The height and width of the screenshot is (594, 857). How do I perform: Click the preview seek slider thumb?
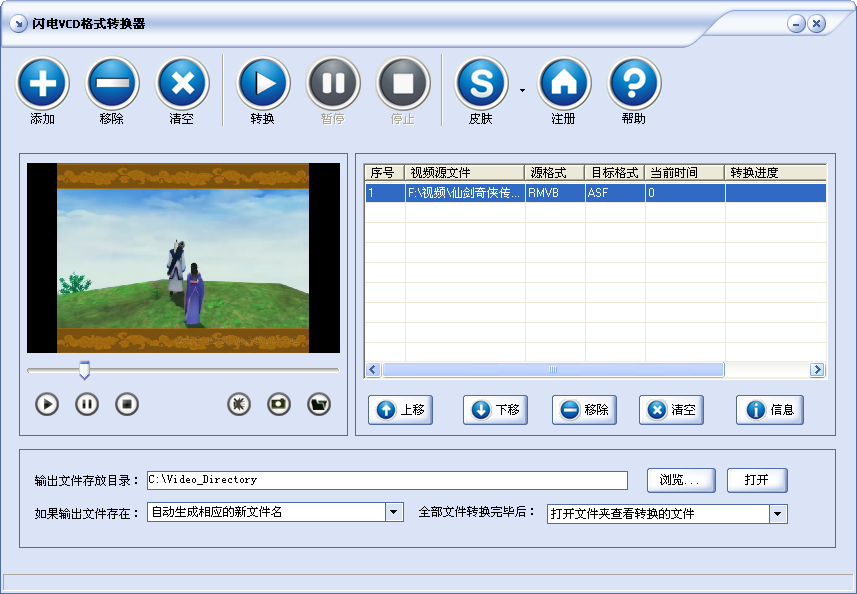[84, 370]
